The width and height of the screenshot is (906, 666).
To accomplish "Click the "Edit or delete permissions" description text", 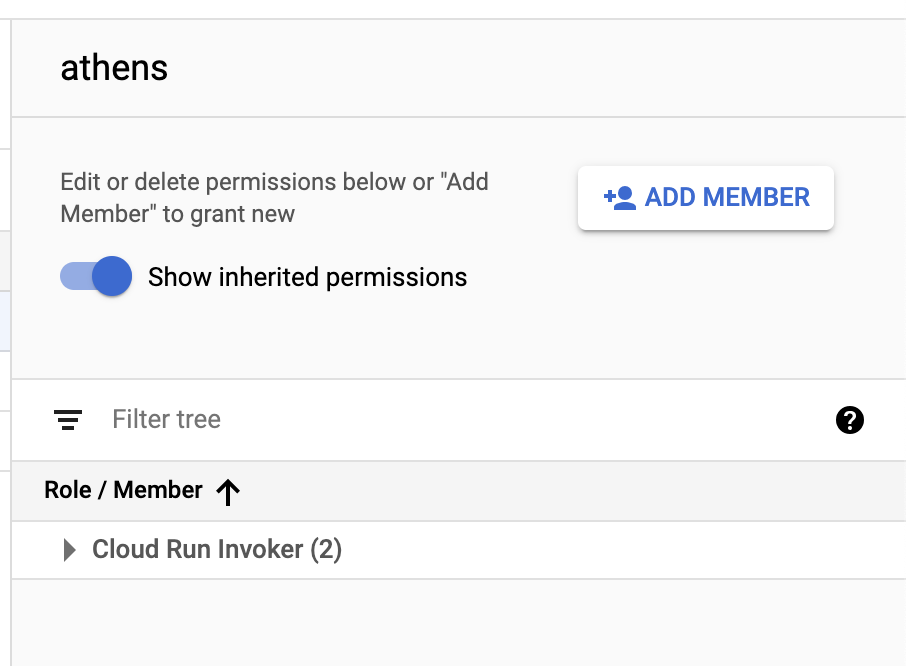I will (x=274, y=198).
